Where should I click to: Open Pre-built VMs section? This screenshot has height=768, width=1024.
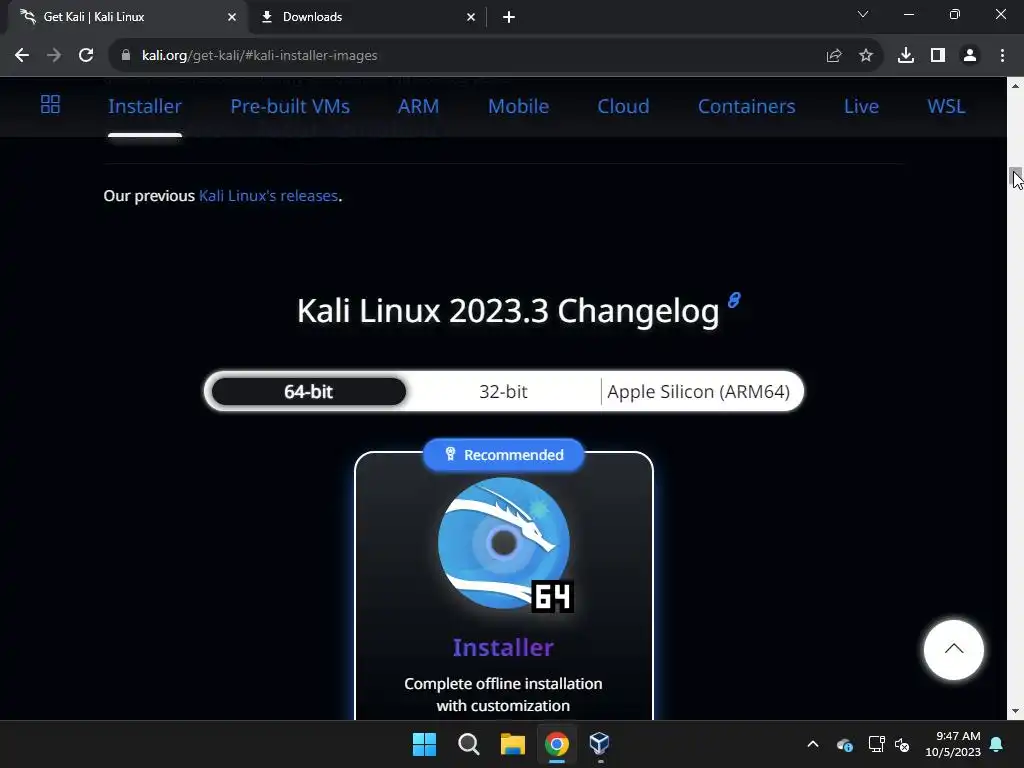tap(290, 106)
